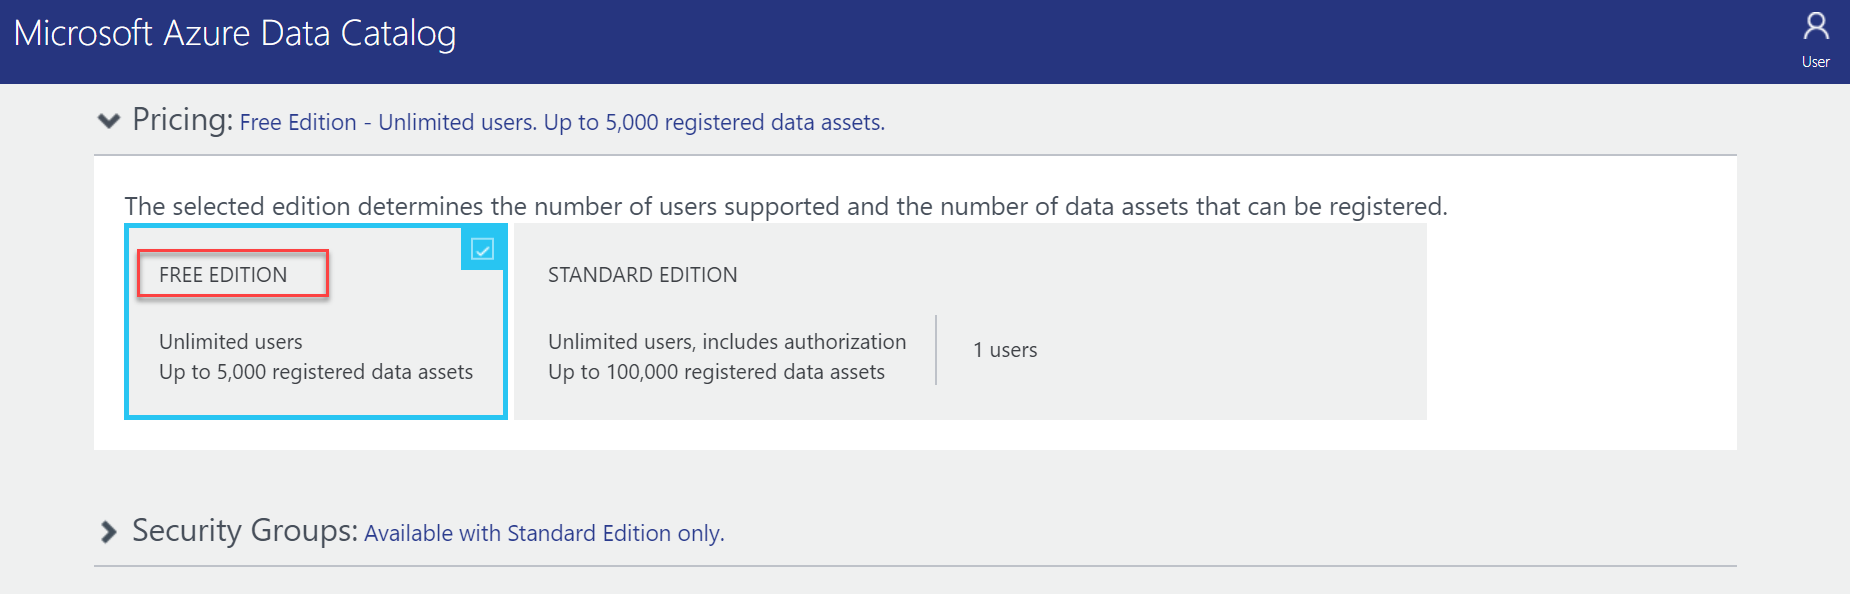Click the User label under the profile icon
Image resolution: width=1850 pixels, height=594 pixels.
click(1815, 62)
